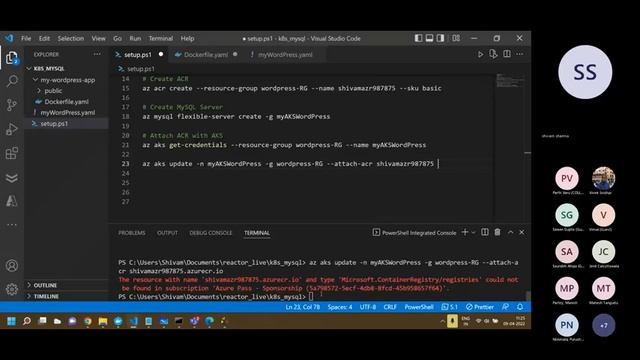
Task: Select the TERMINAL panel tab
Action: point(257,233)
